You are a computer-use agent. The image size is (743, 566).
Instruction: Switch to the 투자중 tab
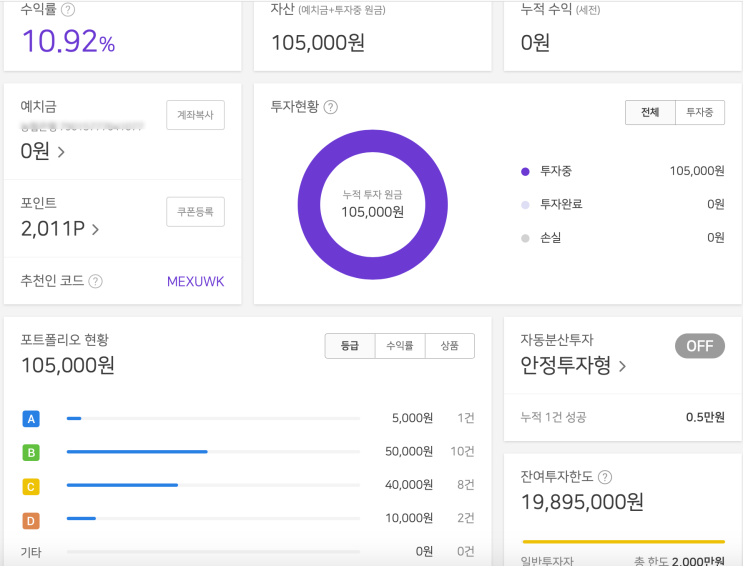click(700, 112)
